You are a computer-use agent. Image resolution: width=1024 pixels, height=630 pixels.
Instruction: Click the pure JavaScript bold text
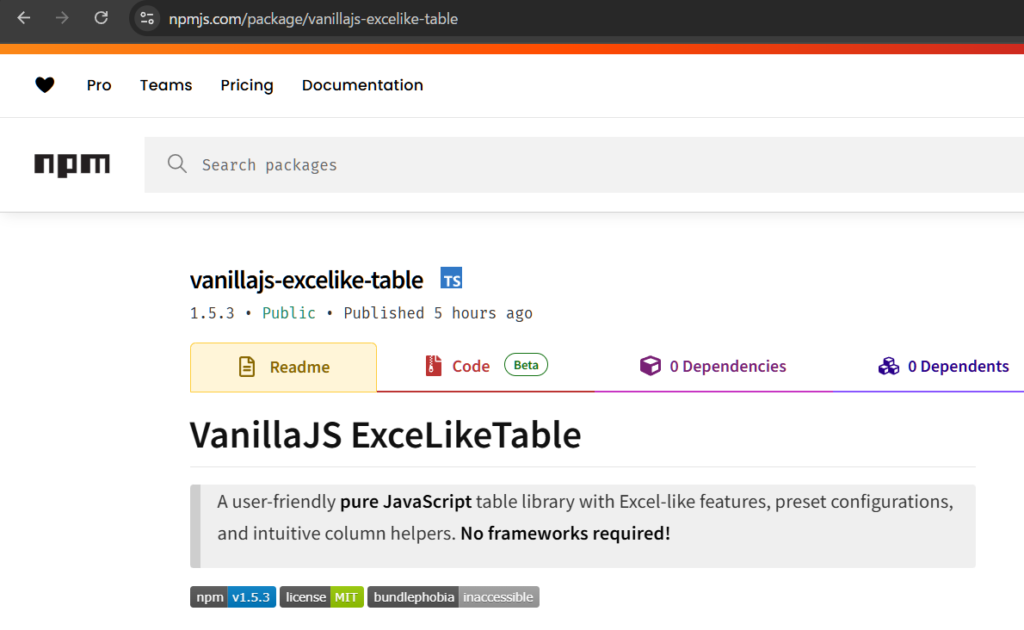(x=406, y=501)
